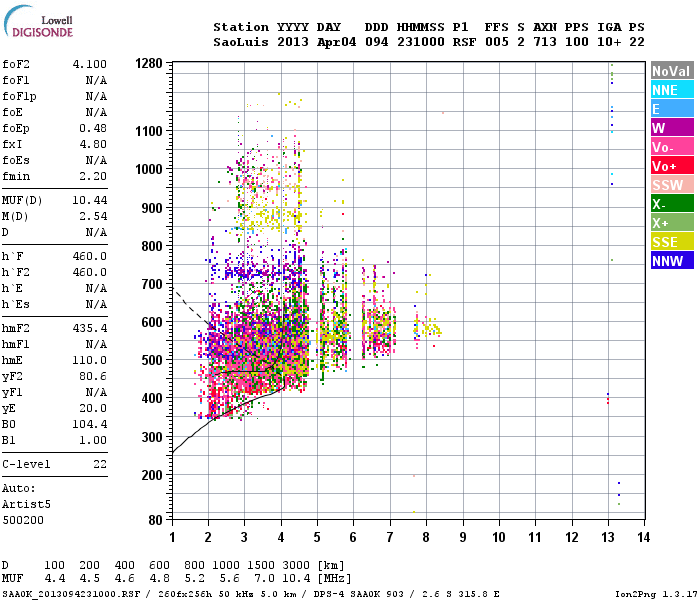
Task: Select the Vo- pink legend swatch
Action: (672, 147)
